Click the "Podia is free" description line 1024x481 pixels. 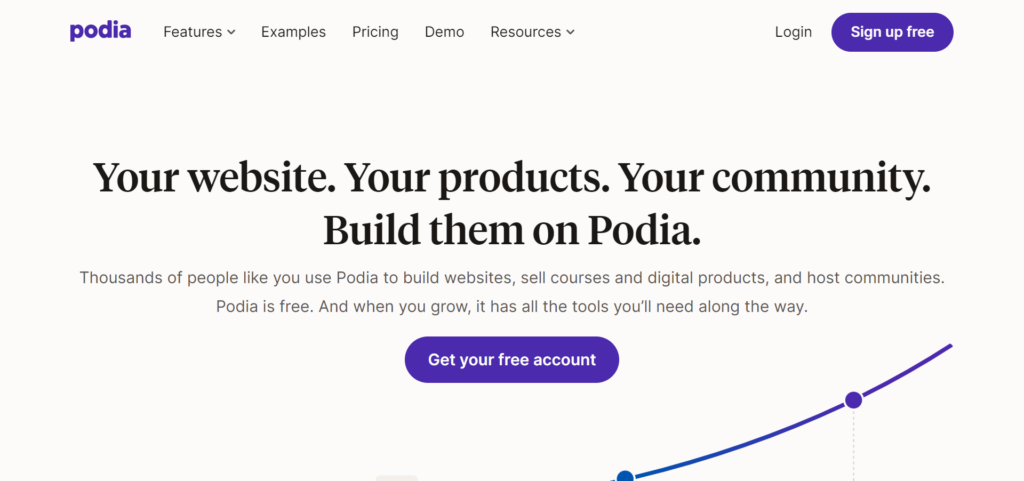click(511, 307)
